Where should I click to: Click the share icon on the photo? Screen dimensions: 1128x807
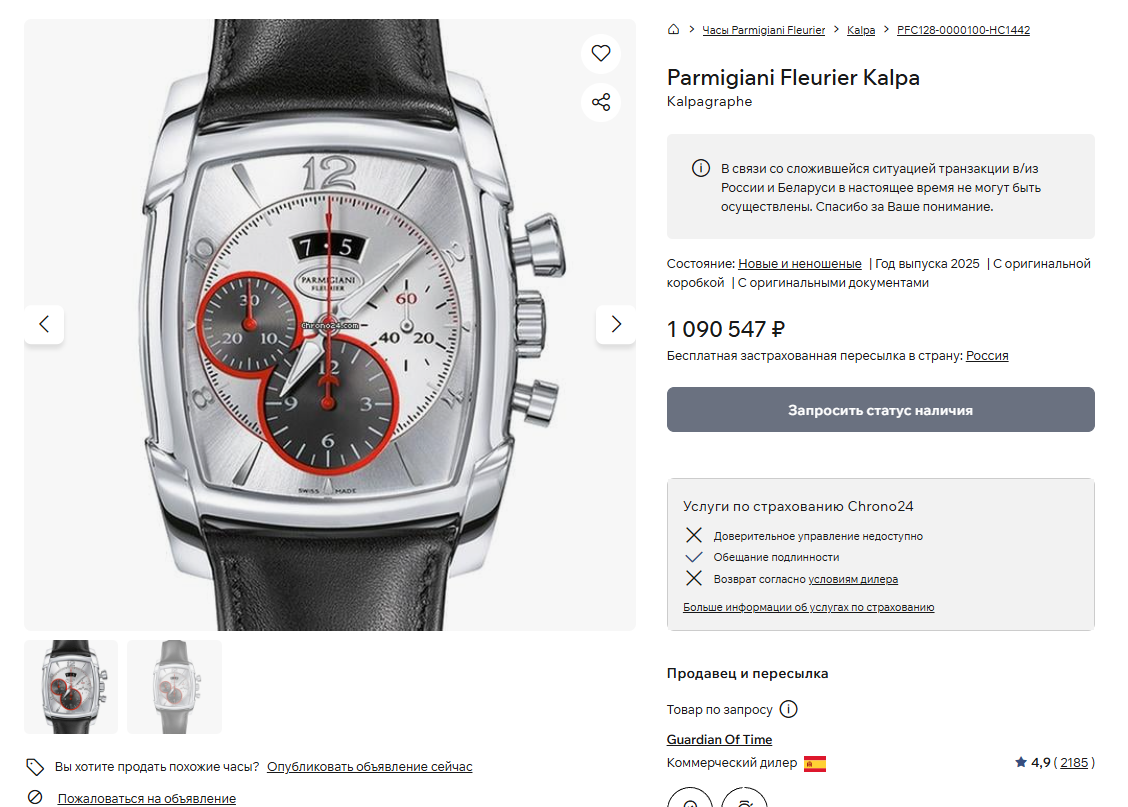601,102
